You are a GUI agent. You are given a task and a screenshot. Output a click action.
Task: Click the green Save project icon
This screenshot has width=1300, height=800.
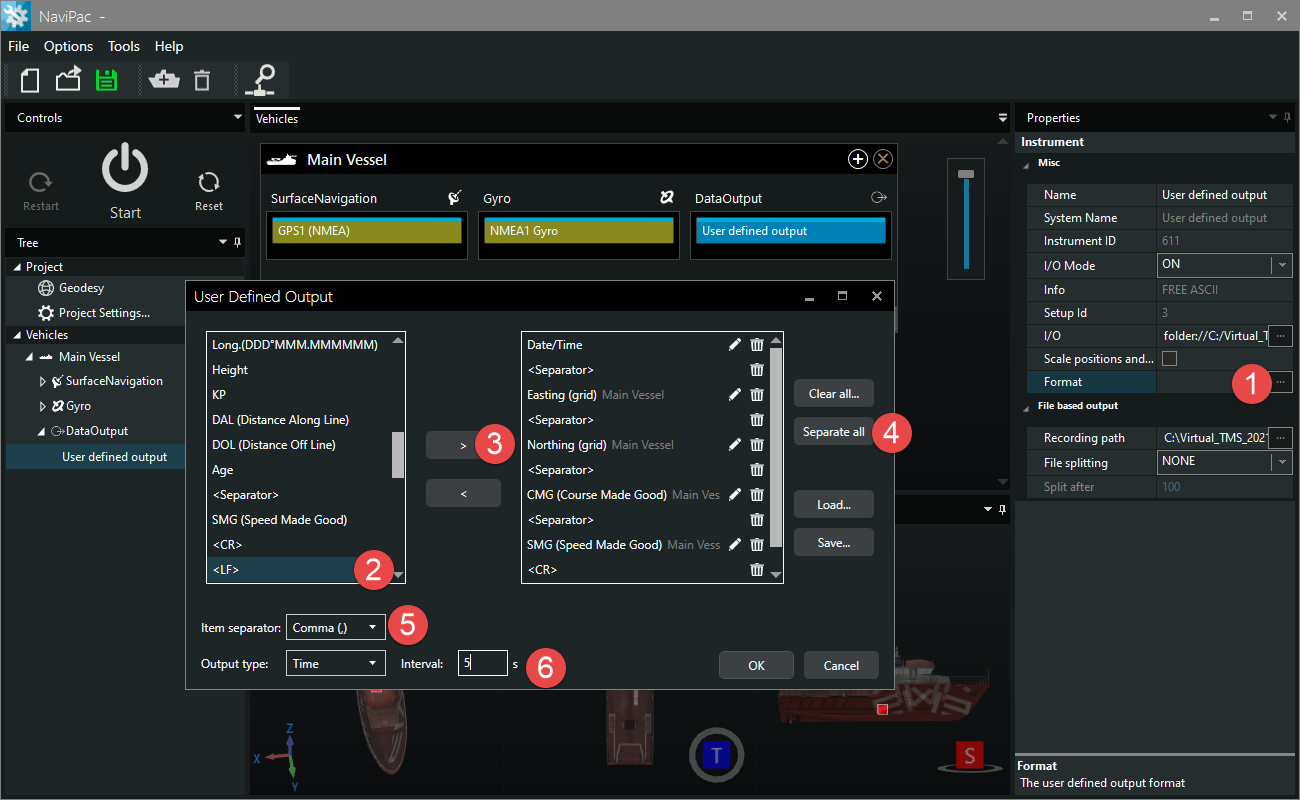pyautogui.click(x=107, y=80)
